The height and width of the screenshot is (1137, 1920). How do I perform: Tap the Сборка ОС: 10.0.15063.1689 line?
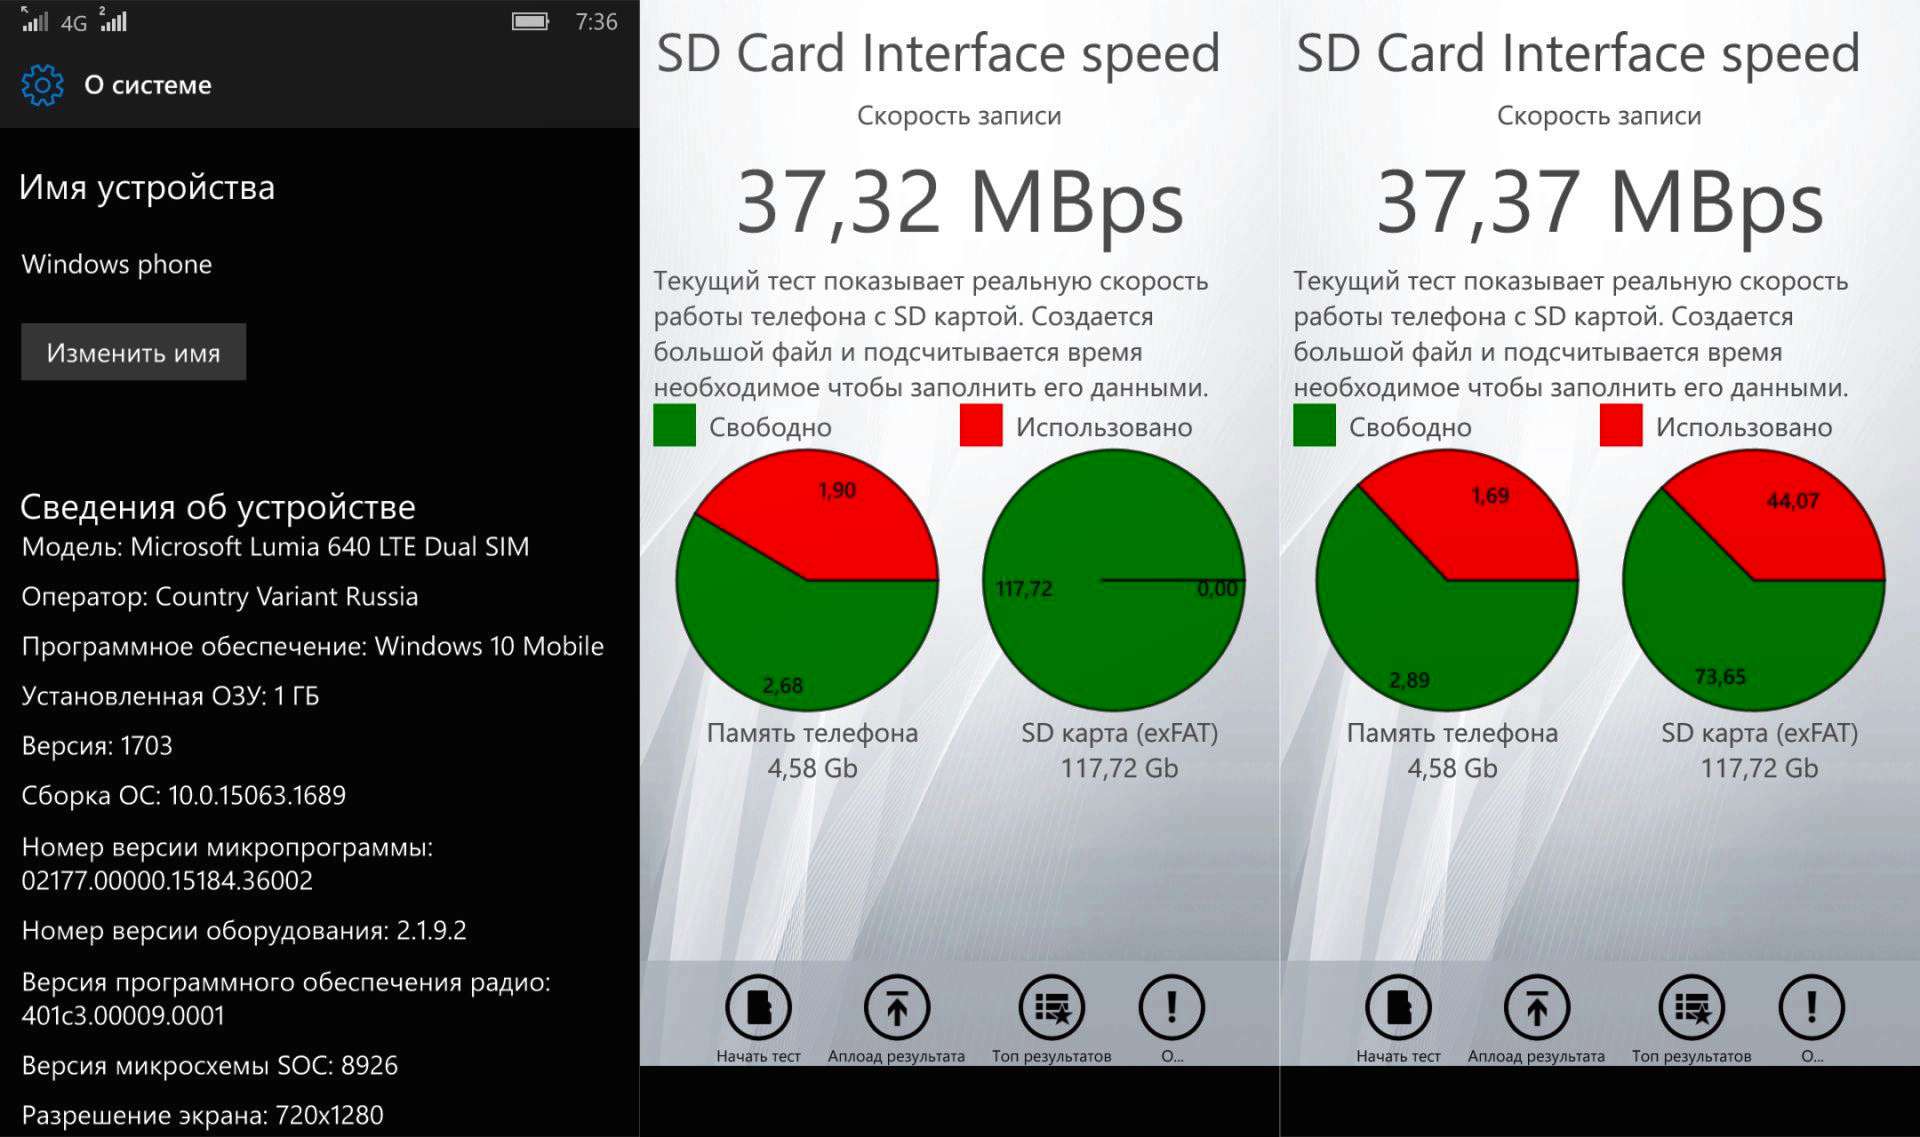point(184,796)
